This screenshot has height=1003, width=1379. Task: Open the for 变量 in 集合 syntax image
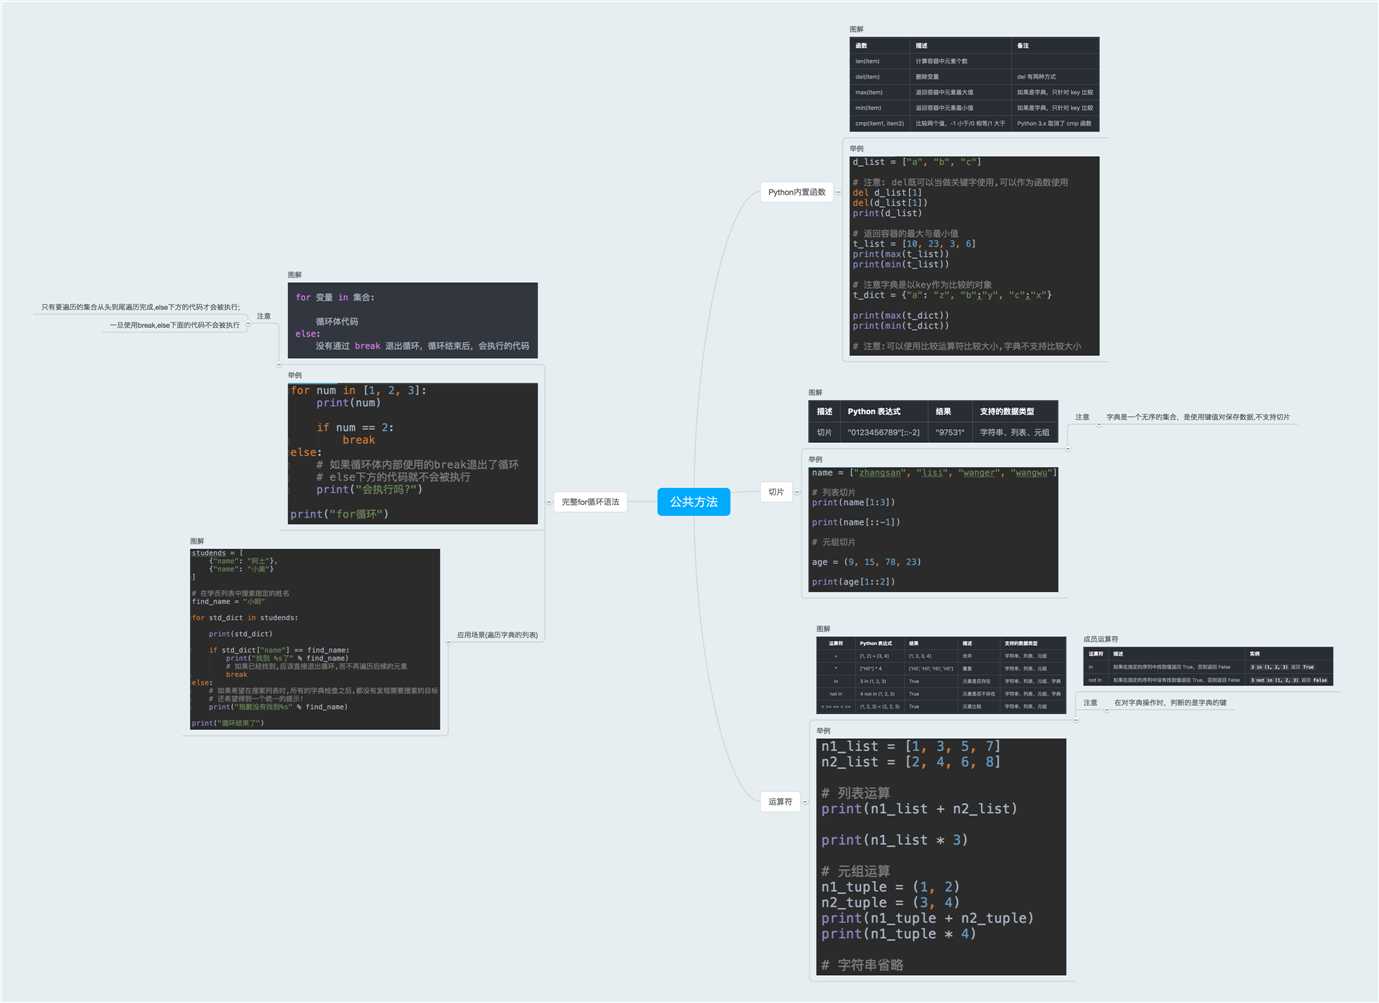412,320
